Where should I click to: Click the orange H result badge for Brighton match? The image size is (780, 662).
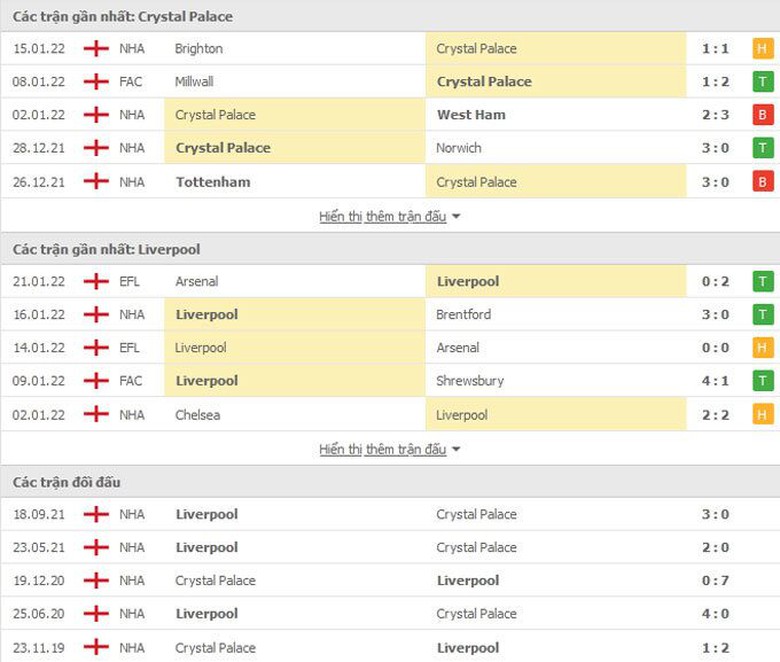(763, 48)
